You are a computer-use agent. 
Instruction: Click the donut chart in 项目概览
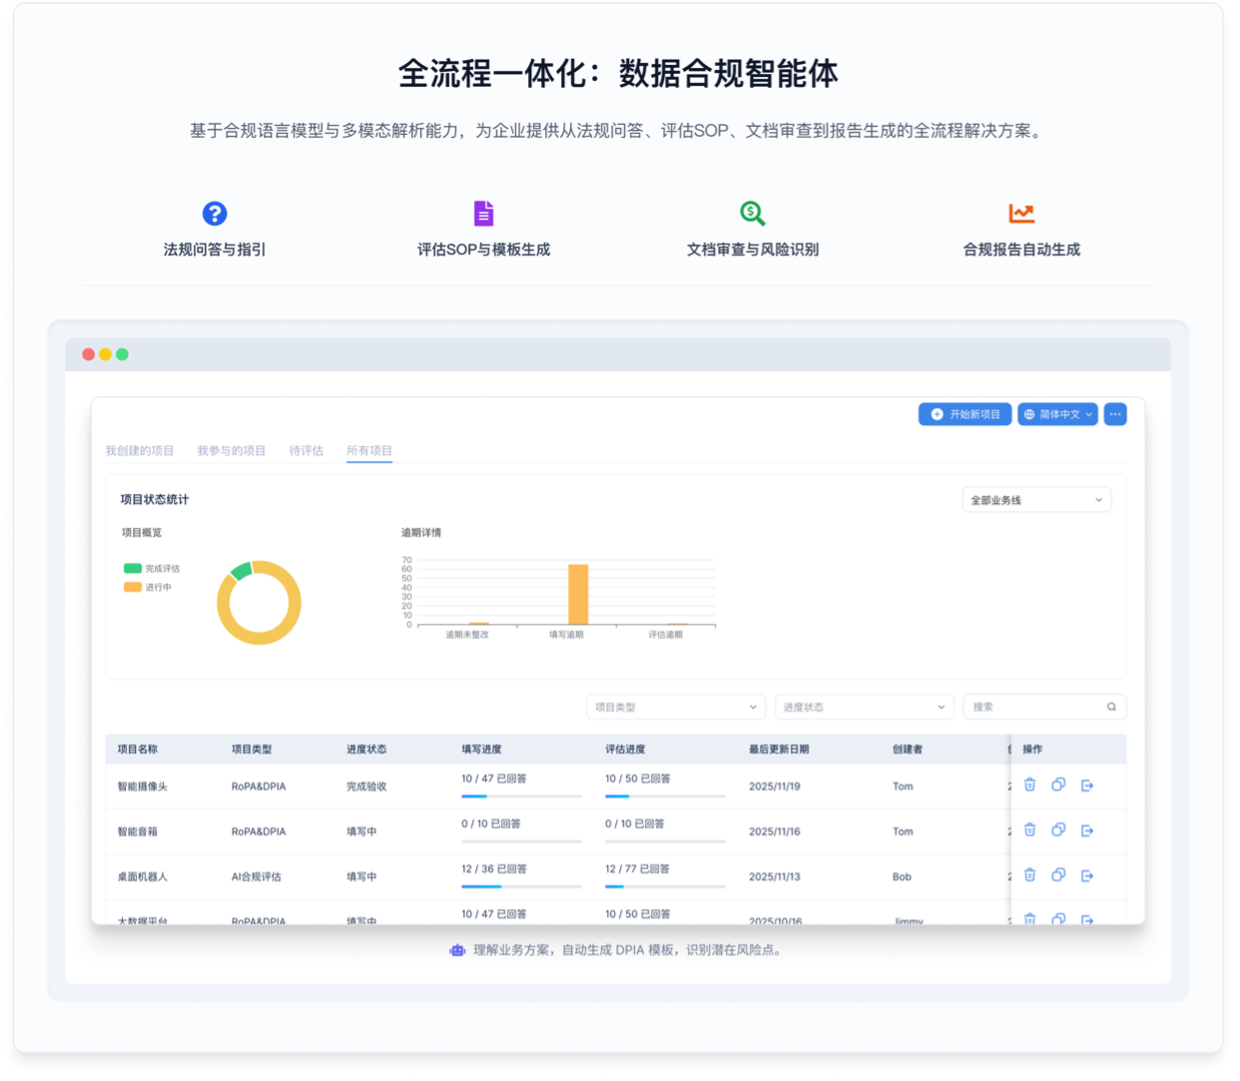coord(259,603)
